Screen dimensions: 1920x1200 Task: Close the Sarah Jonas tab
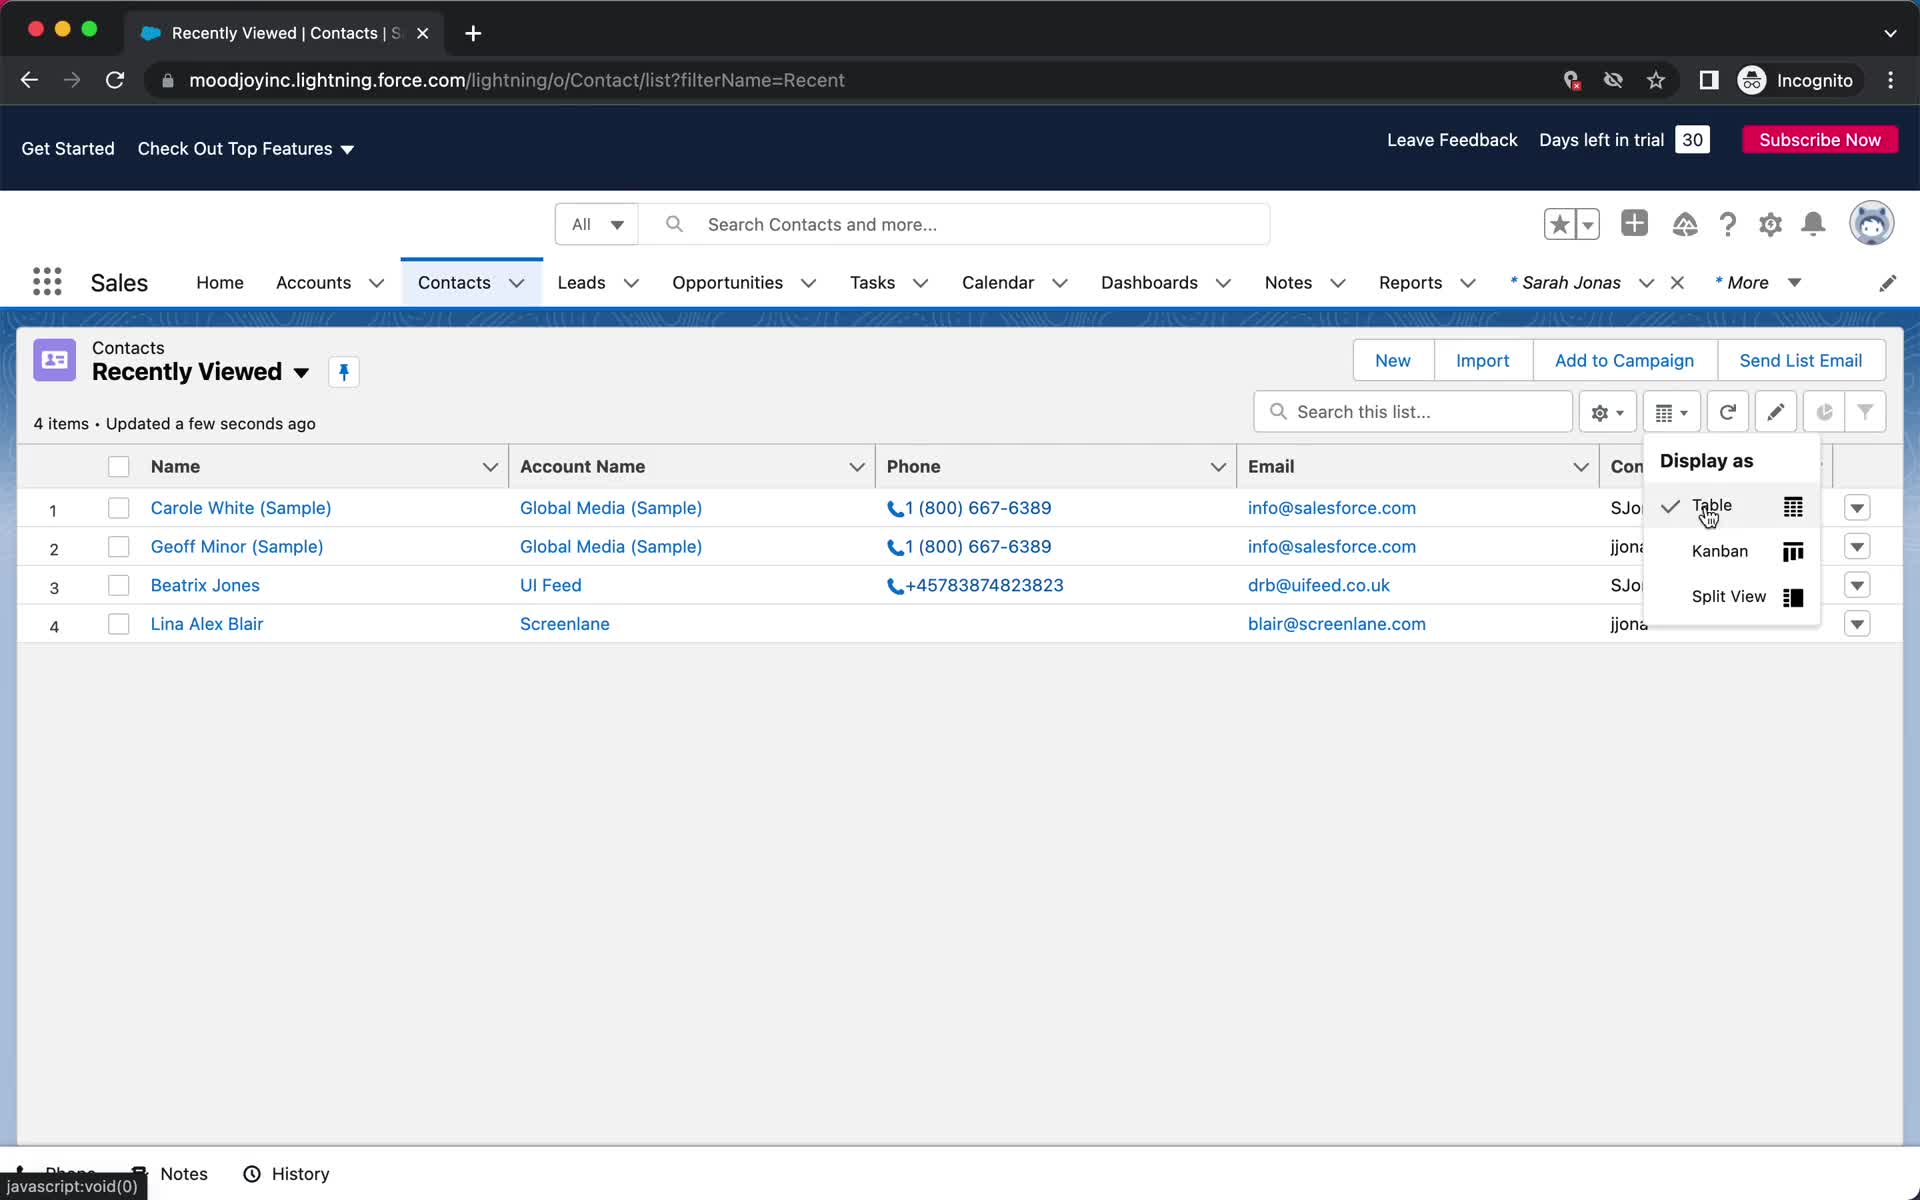(1677, 283)
